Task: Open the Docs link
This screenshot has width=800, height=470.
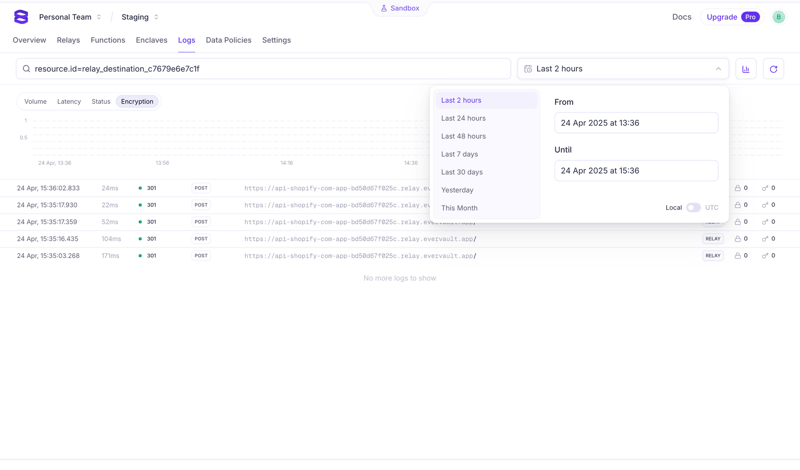Action: (681, 17)
